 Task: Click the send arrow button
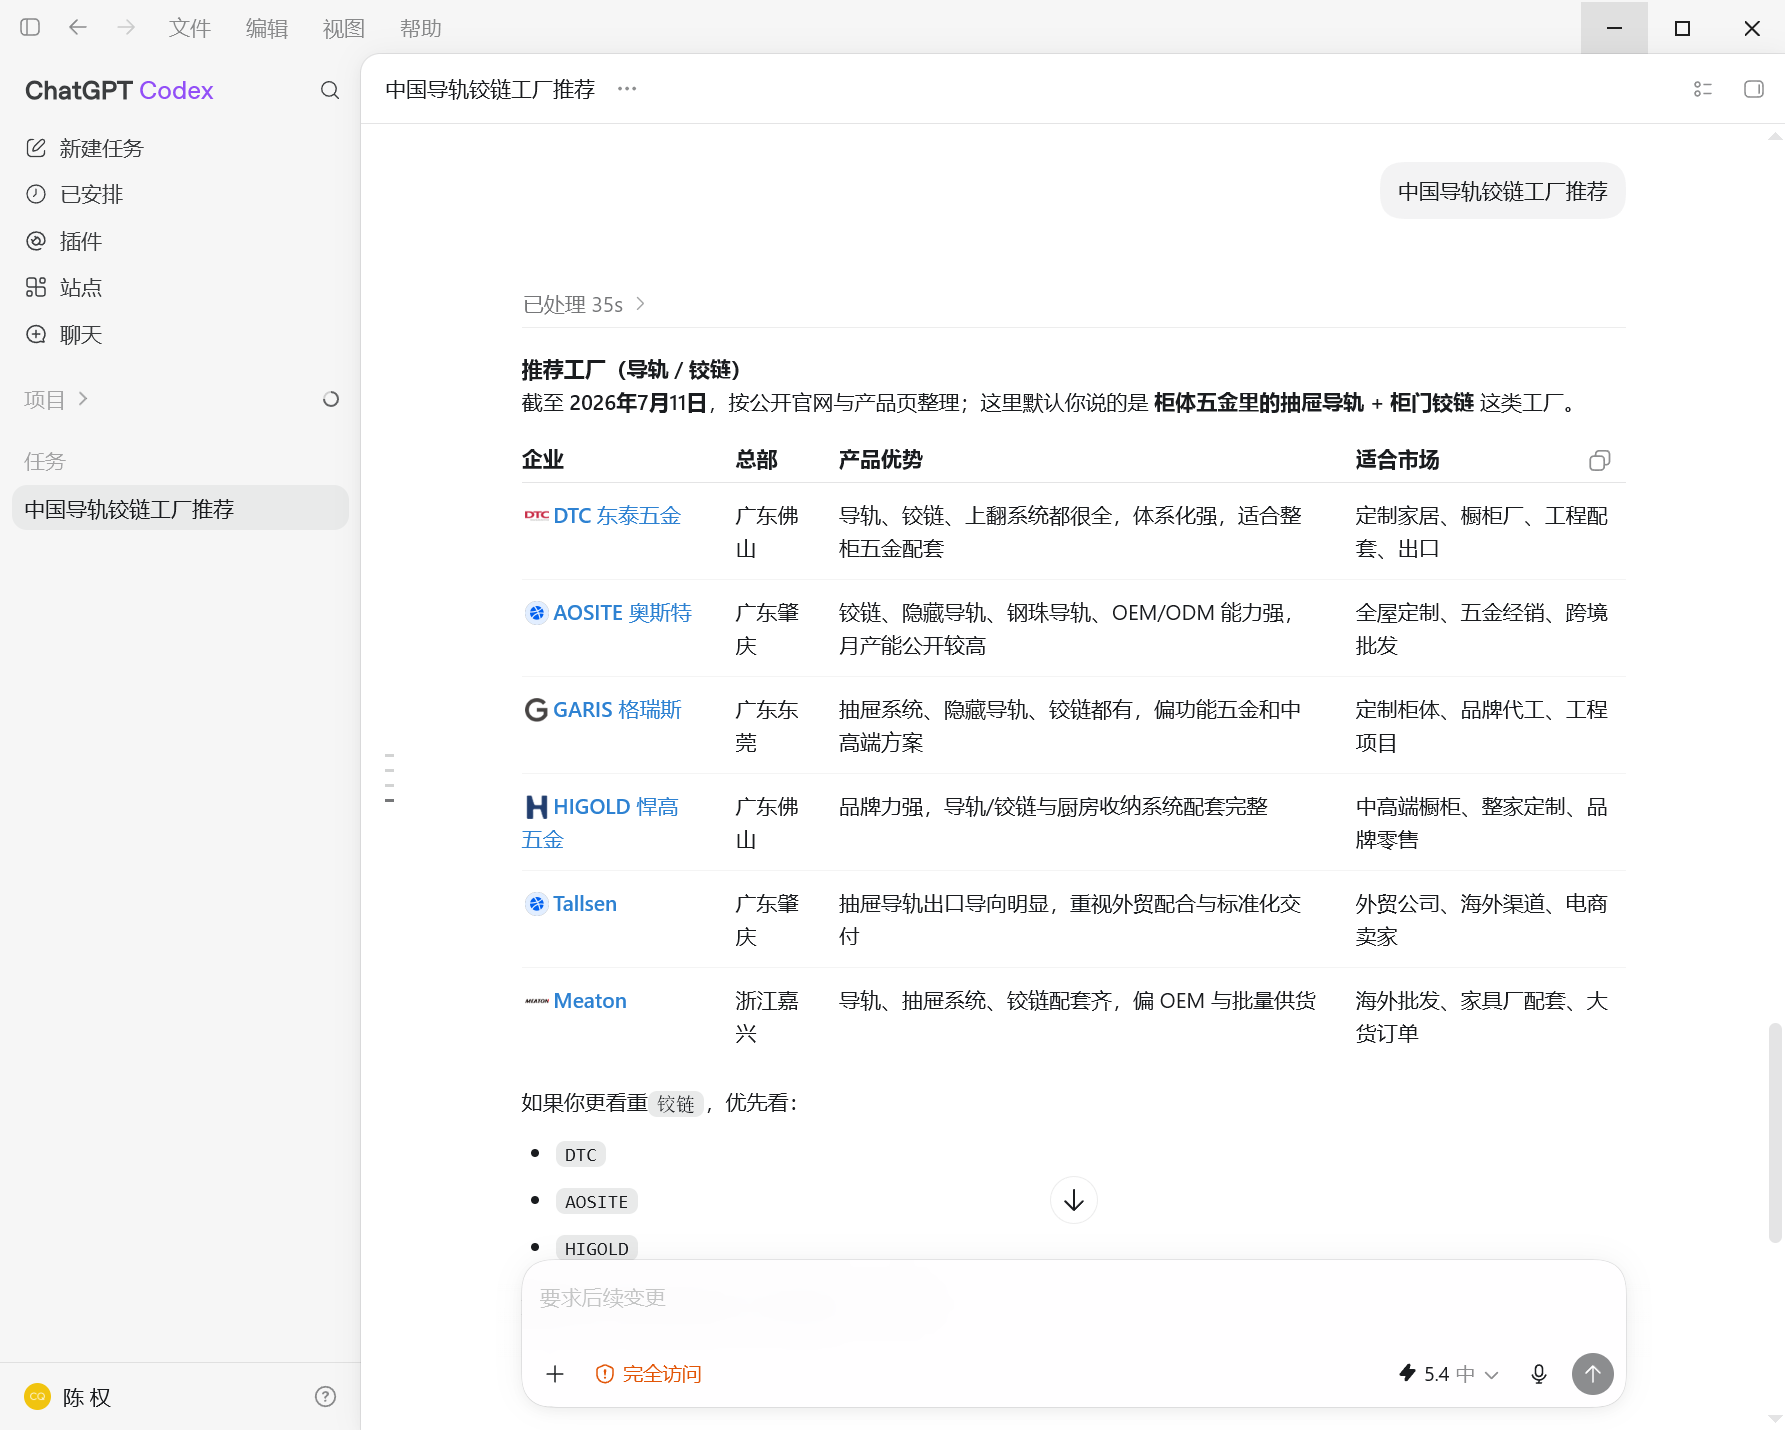pos(1593,1374)
